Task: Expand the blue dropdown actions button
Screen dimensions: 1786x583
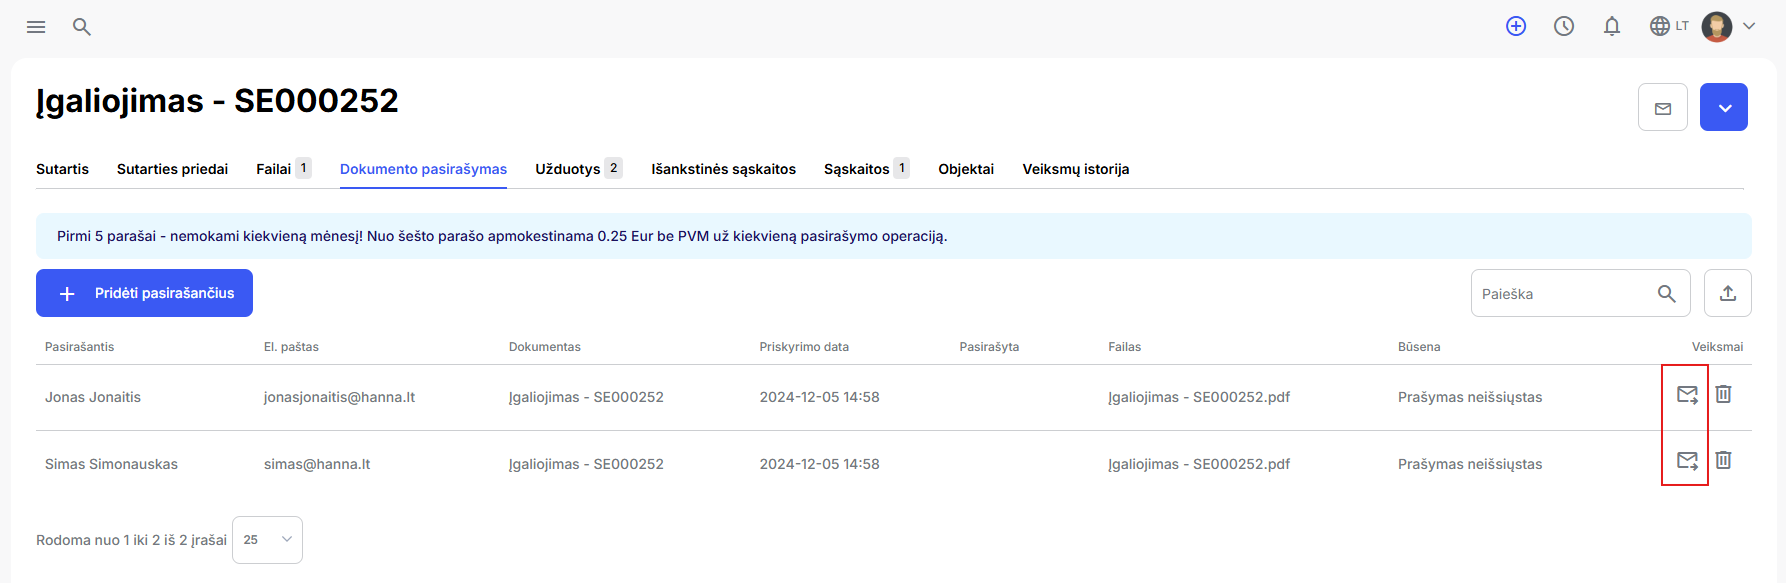Action: 1724,107
